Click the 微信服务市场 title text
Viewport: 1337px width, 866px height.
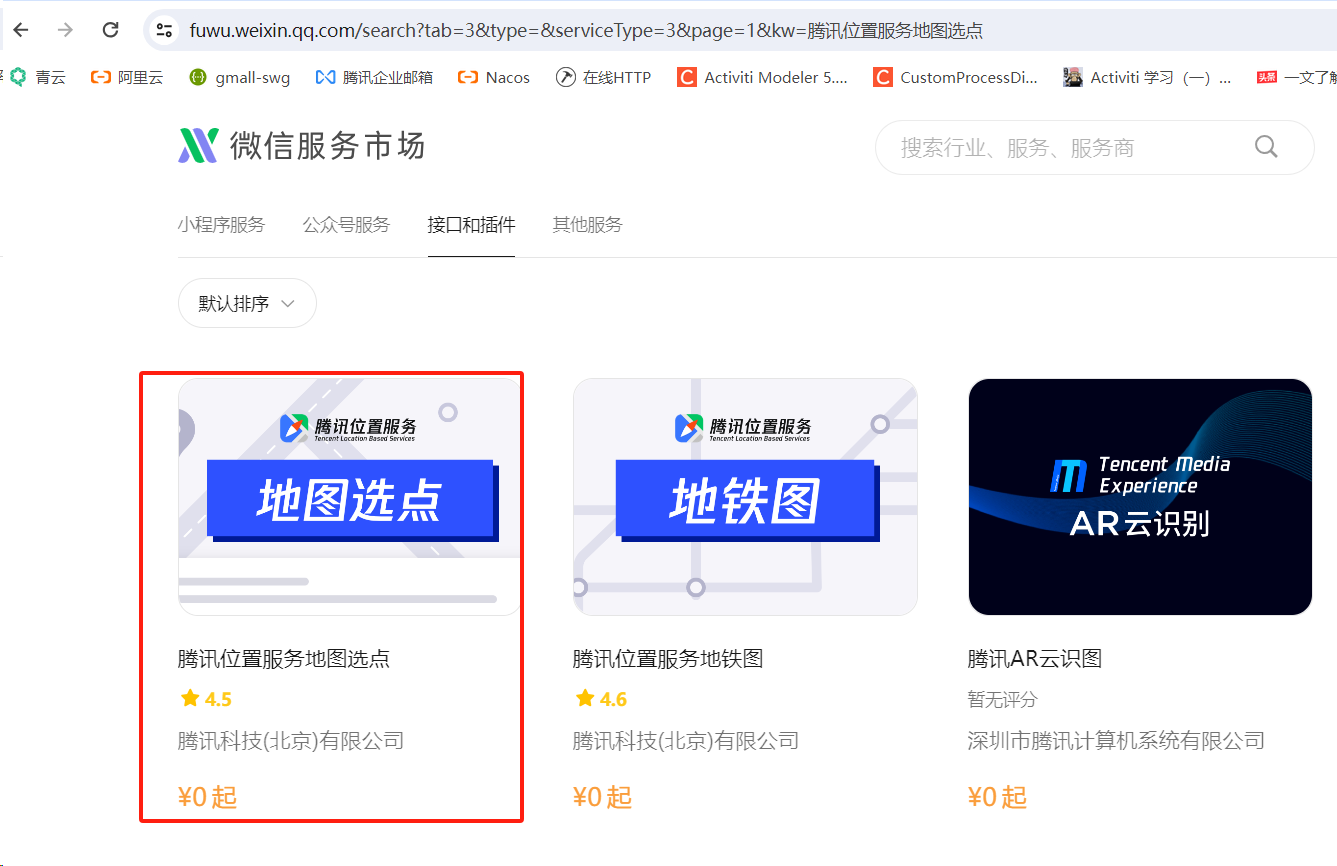[328, 146]
